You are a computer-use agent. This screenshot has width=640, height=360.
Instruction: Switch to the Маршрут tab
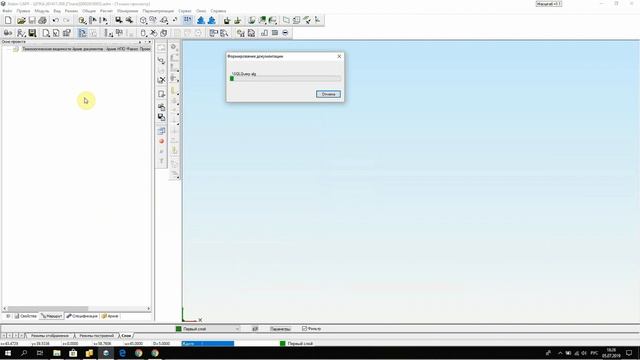point(52,316)
